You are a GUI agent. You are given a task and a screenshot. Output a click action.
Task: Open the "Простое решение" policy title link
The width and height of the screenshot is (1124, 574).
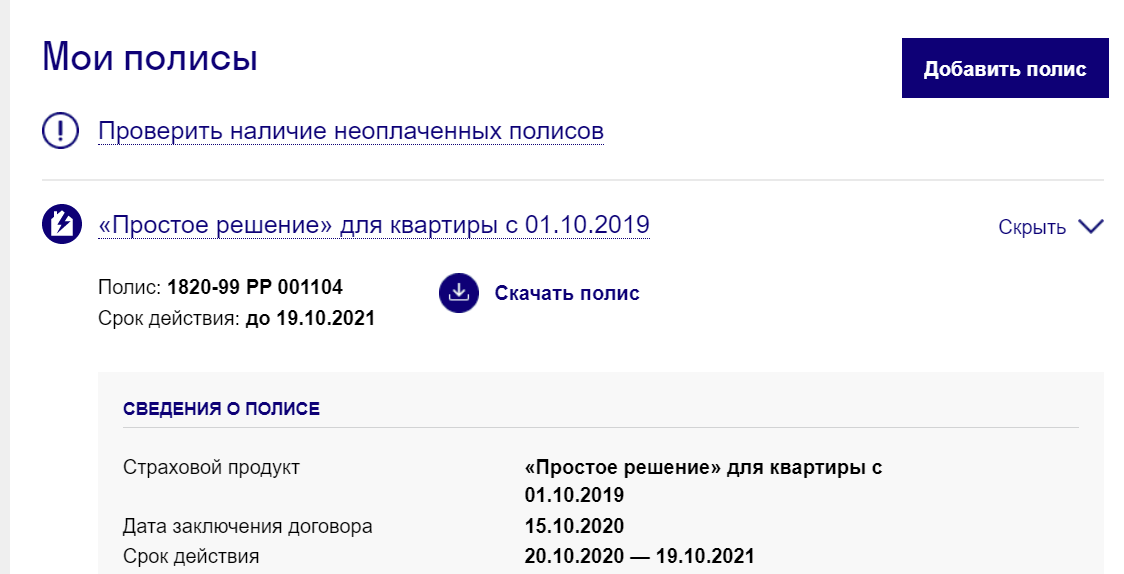(374, 225)
